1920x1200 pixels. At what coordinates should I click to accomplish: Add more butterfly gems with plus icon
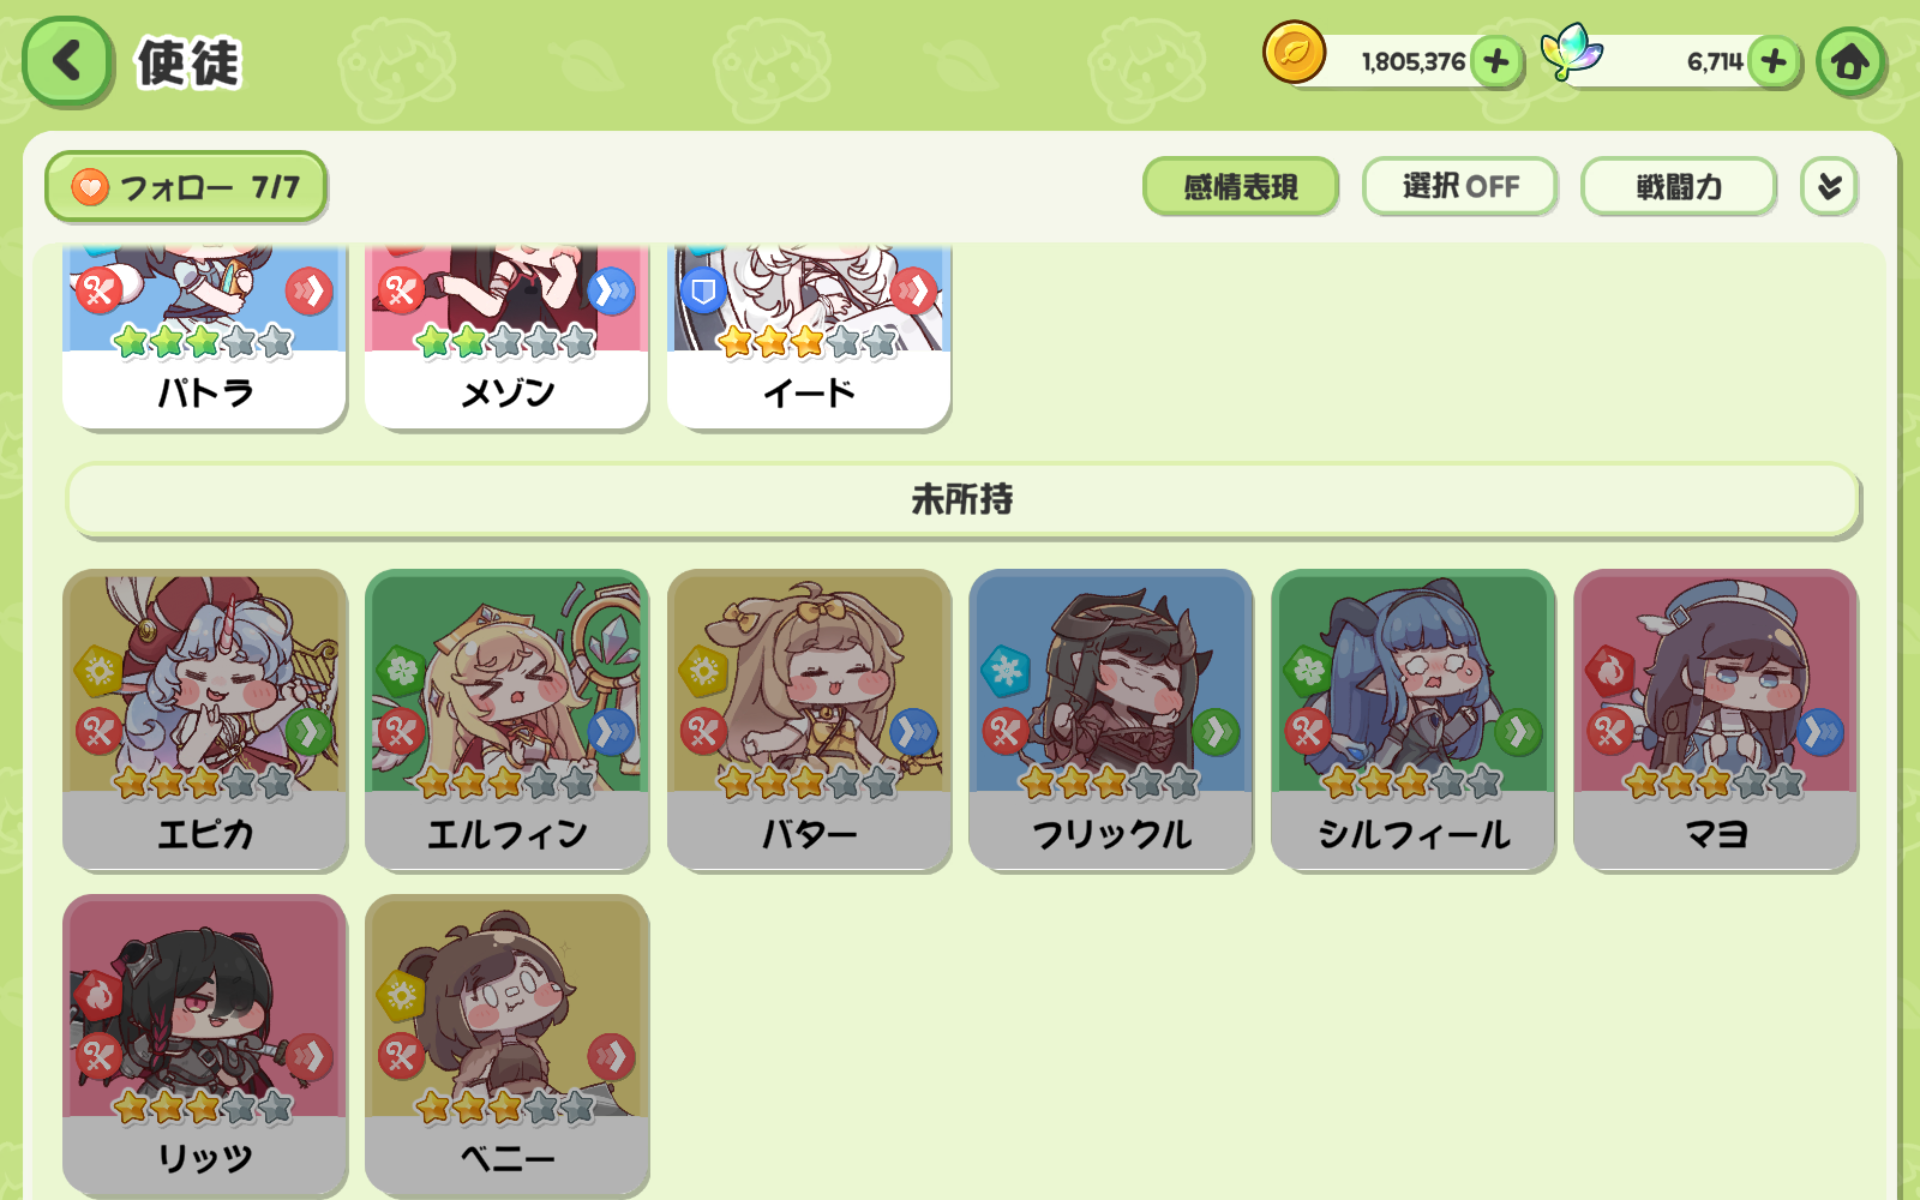(1773, 62)
